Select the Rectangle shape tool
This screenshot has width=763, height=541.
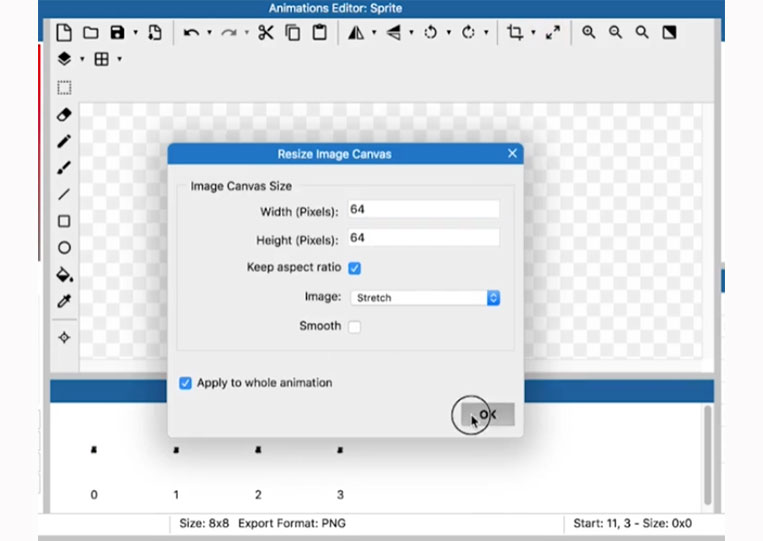[64, 221]
